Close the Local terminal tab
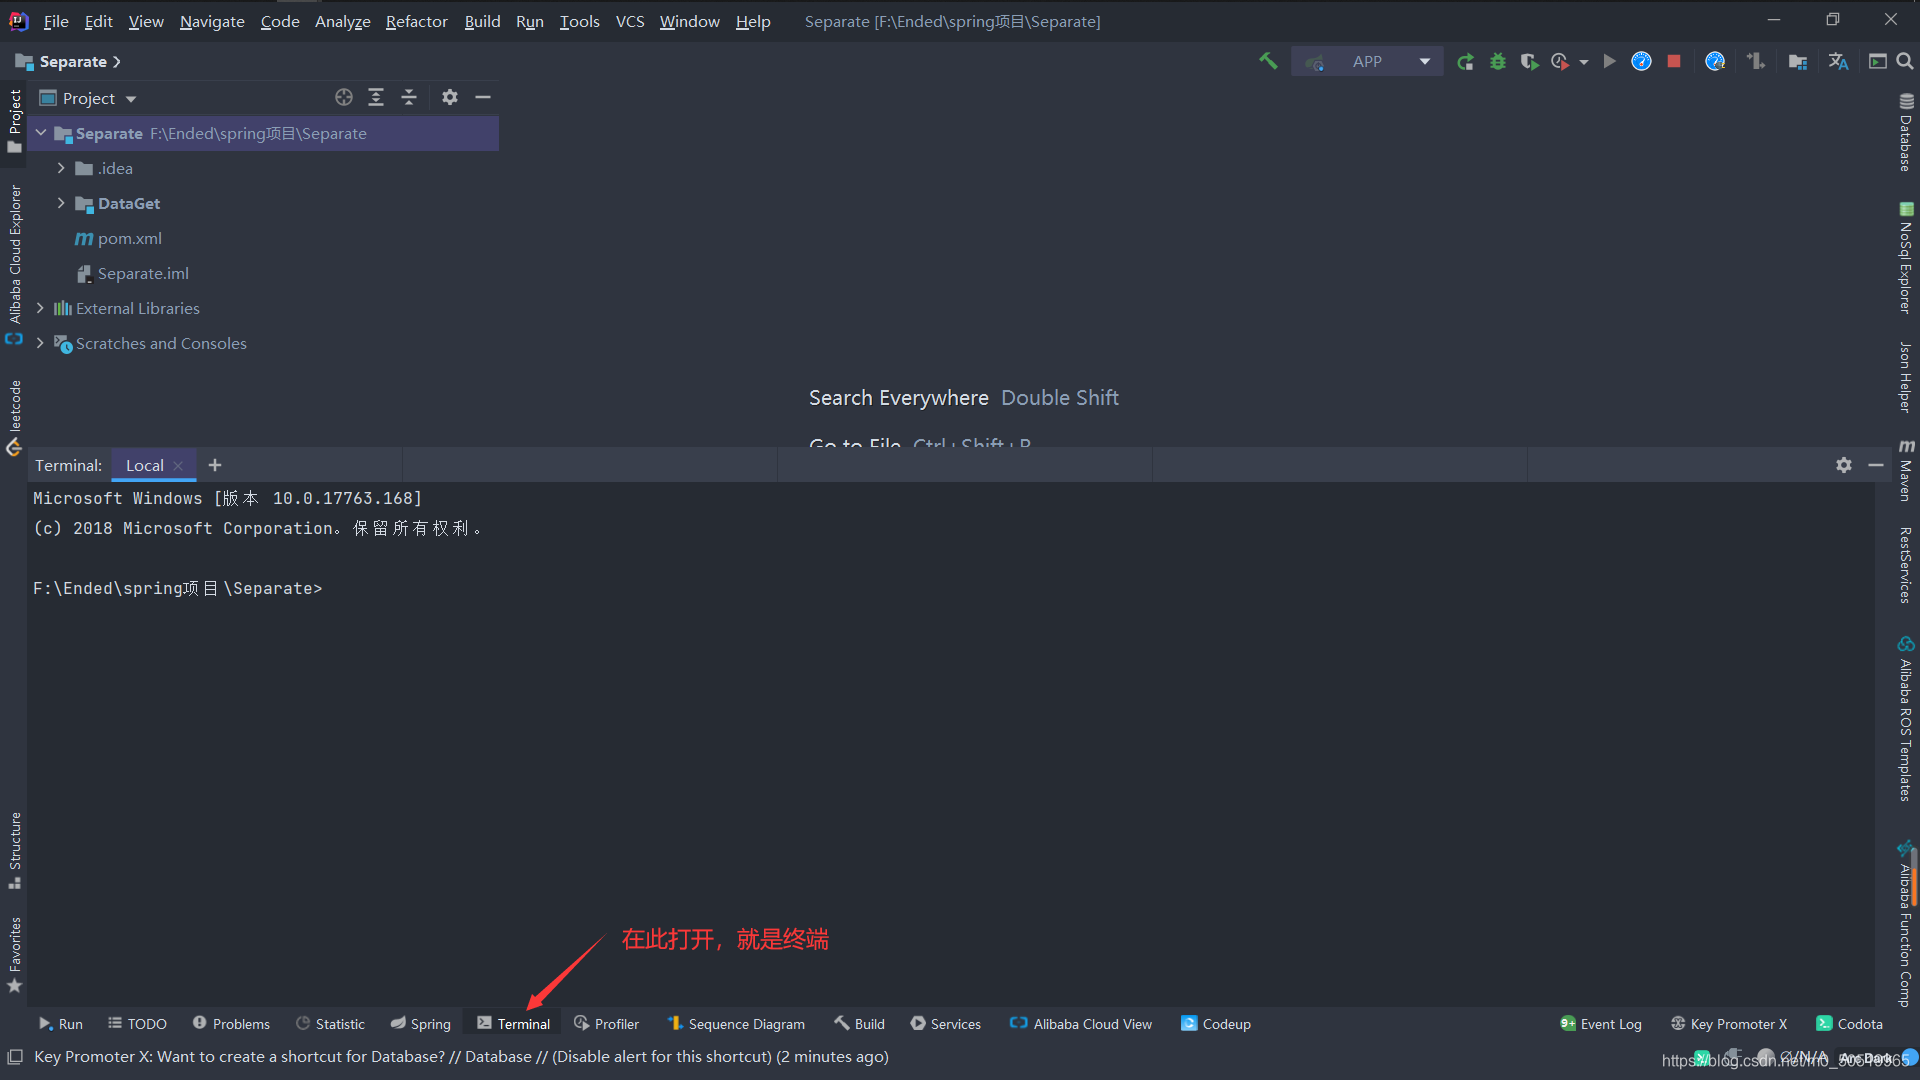The width and height of the screenshot is (1920, 1080). [x=178, y=466]
